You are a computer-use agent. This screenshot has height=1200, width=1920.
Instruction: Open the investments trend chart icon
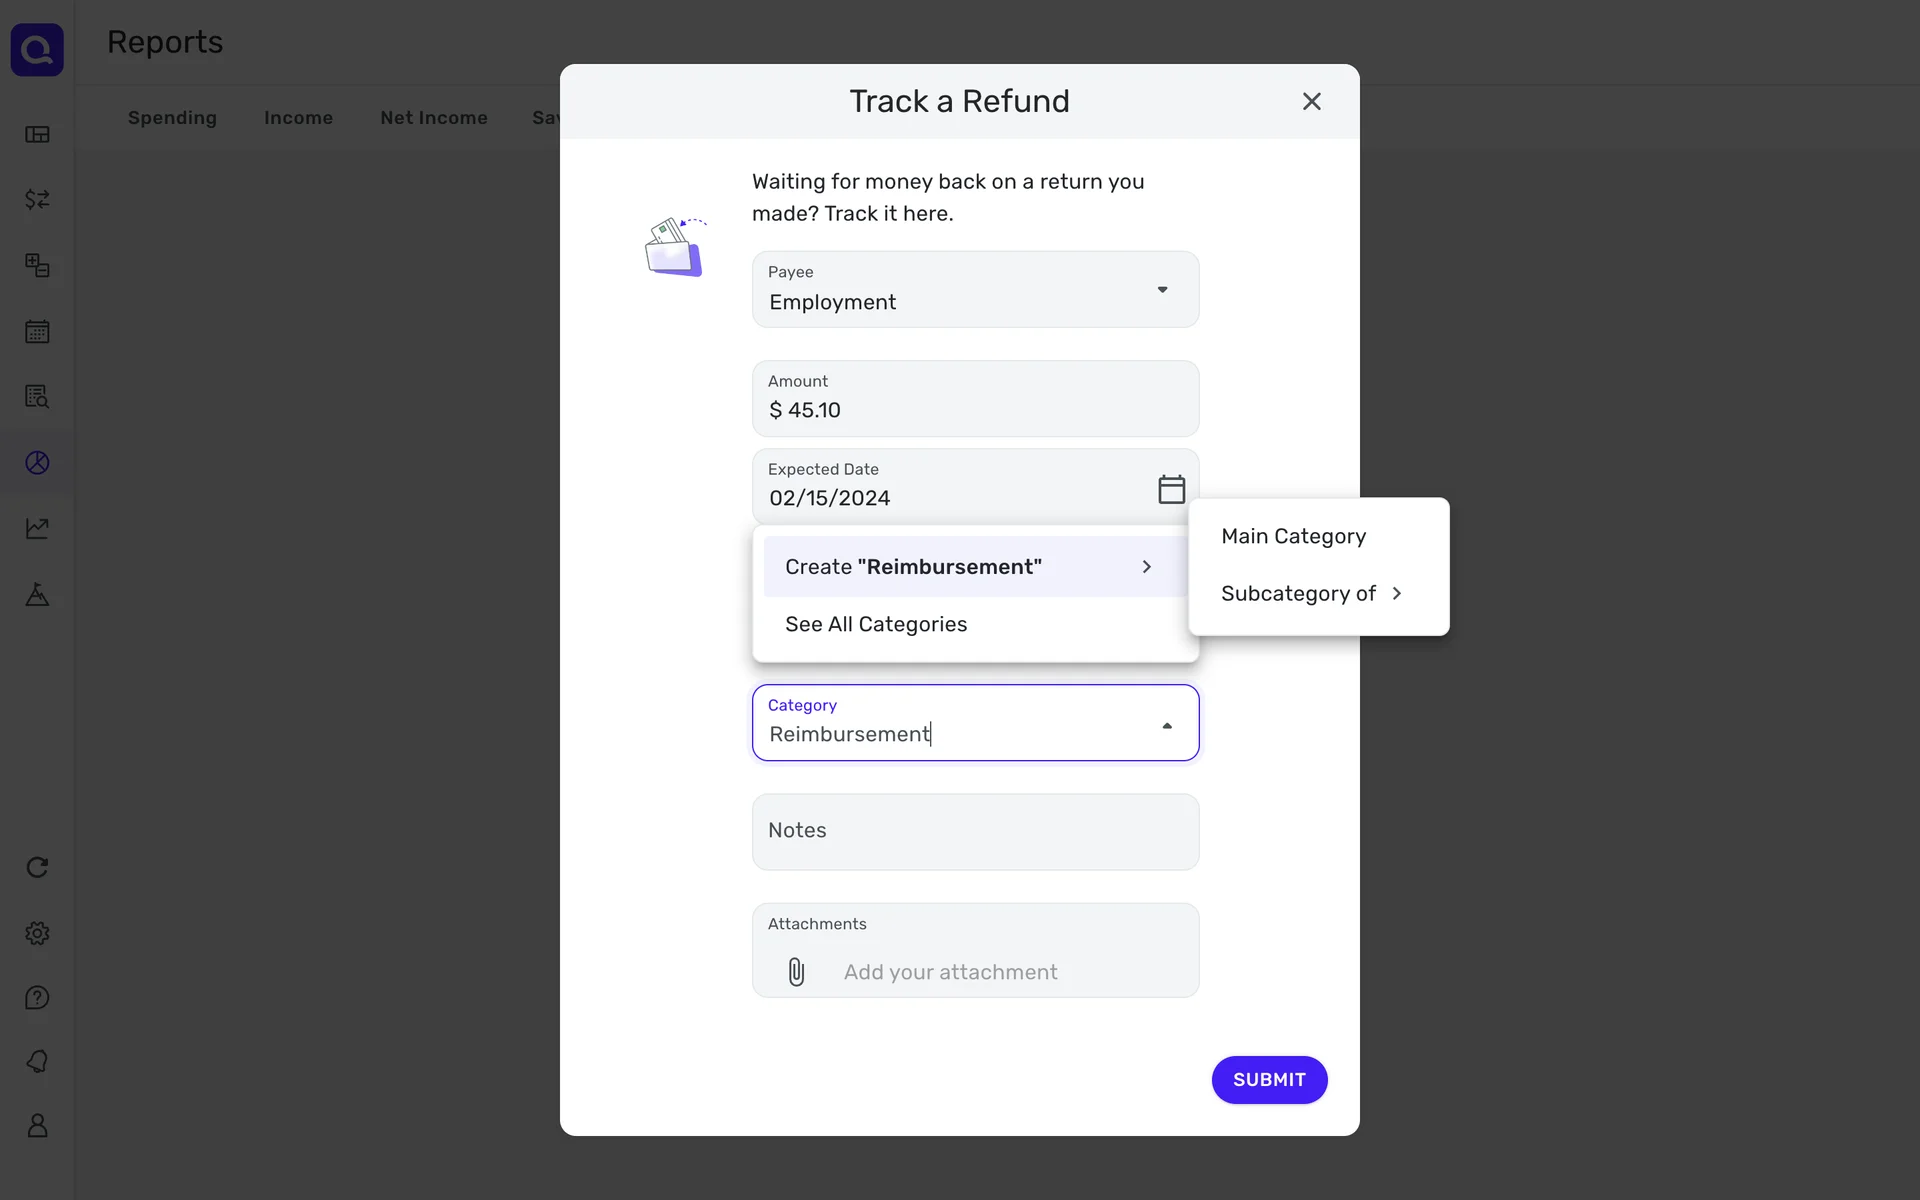(37, 528)
